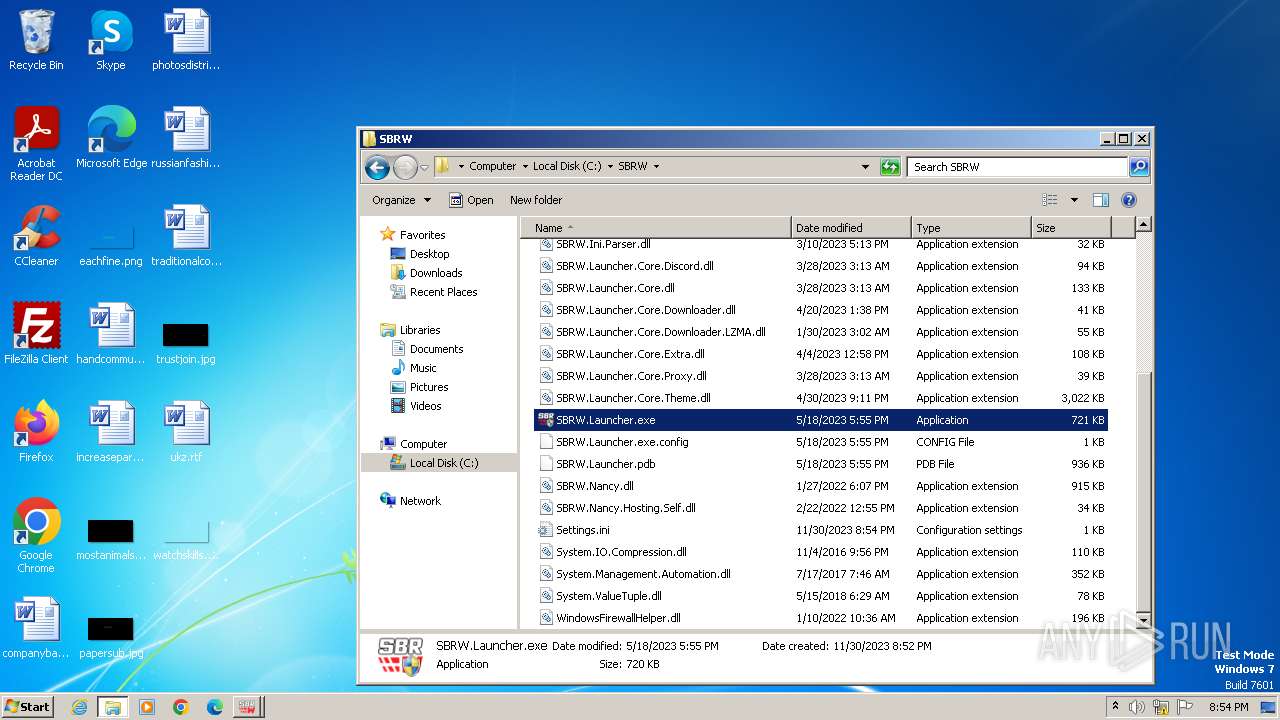Select Libraries in the navigation pane
This screenshot has height=720, width=1280.
click(x=420, y=330)
